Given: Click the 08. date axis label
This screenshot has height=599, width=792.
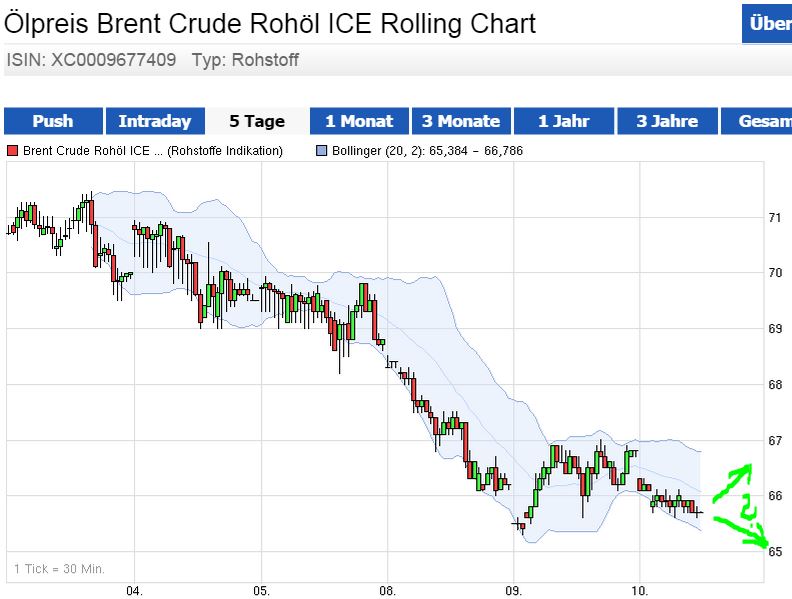Looking at the screenshot, I should point(388,589).
